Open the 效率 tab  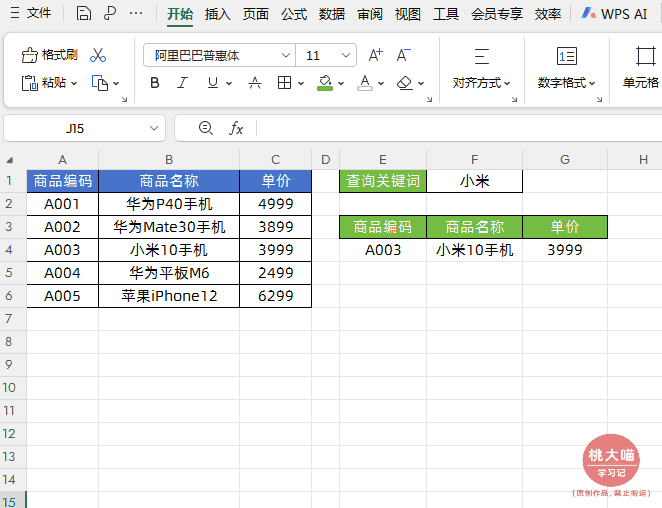[548, 14]
